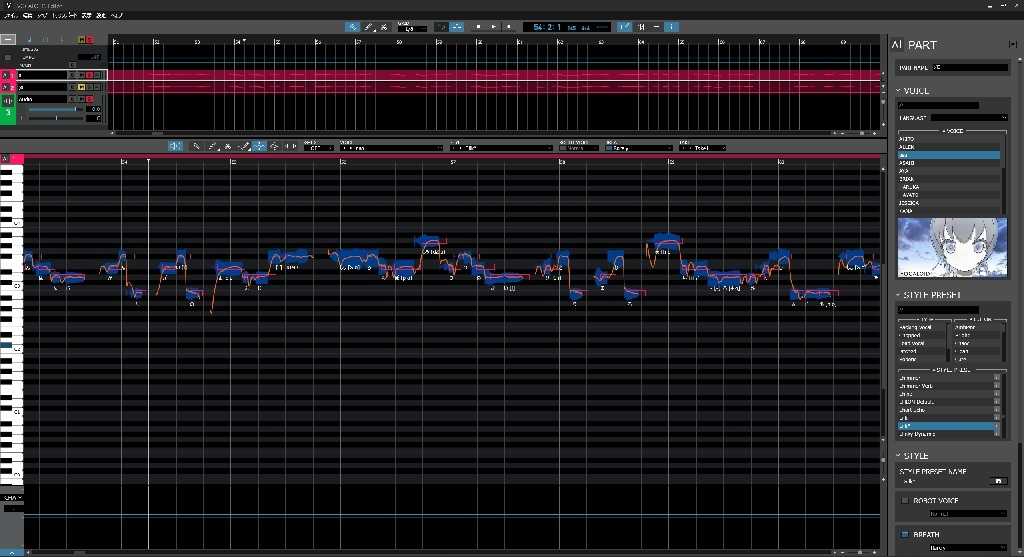1024x557 pixels.
Task: Toggle the red solo button on track 1
Action: [x=89, y=75]
